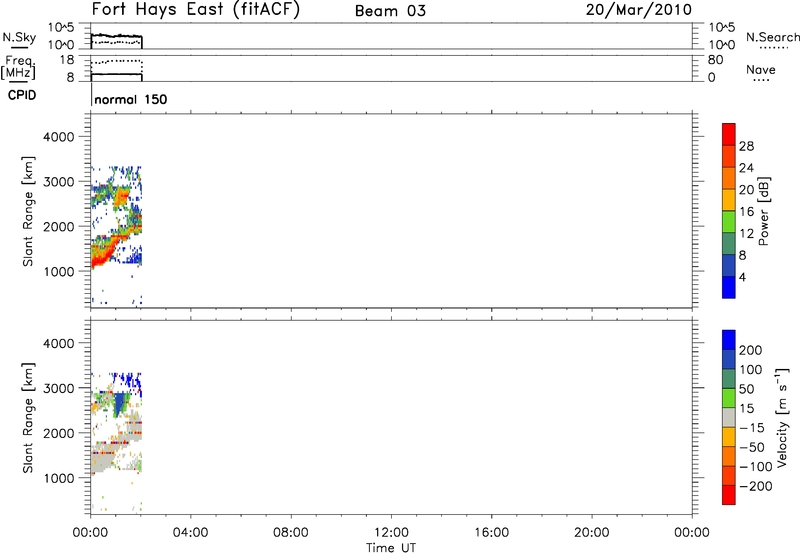800x554 pixels.
Task: Click the blue bottom of power color bar
Action: point(729,287)
